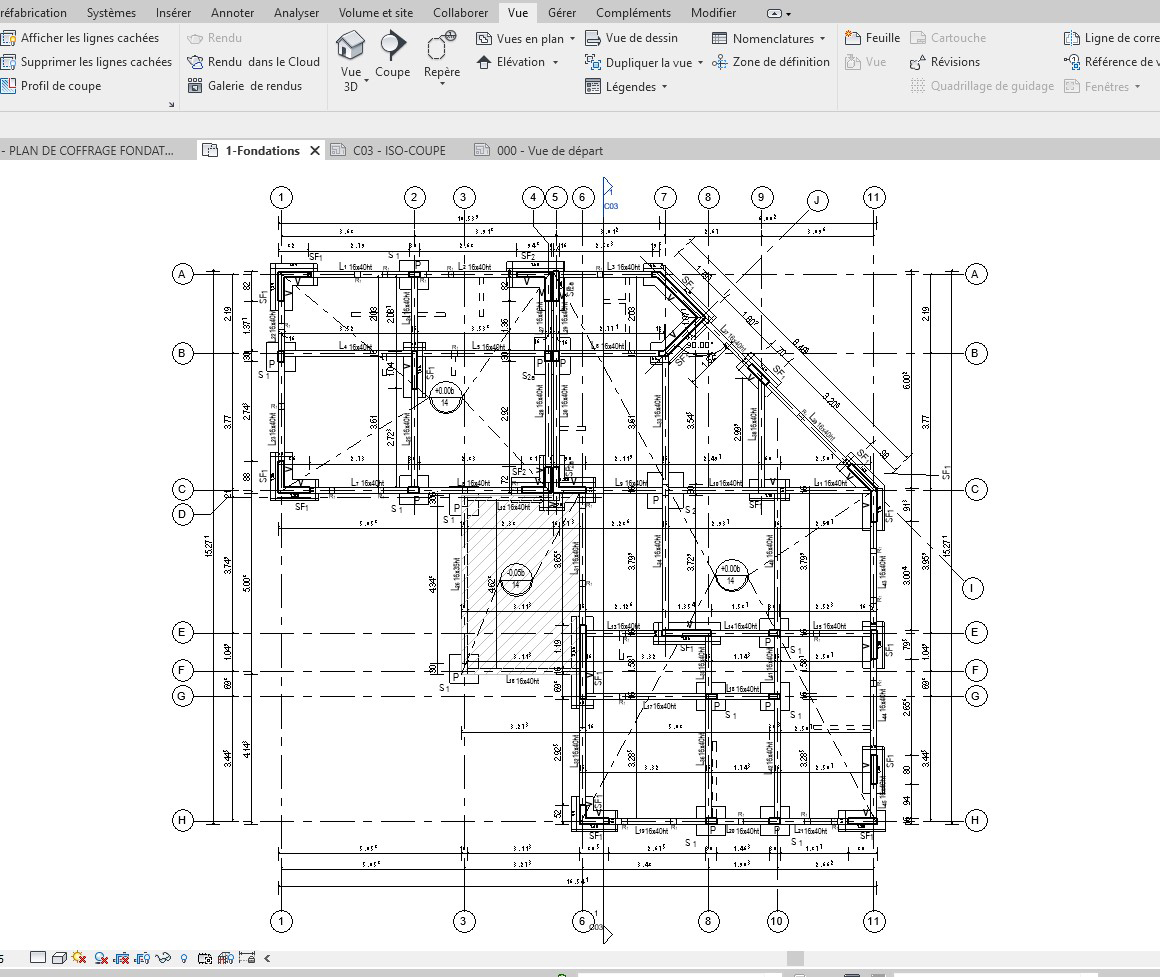Open the graphics panel dialog launcher arrow
The image size is (1160, 977).
[x=172, y=104]
